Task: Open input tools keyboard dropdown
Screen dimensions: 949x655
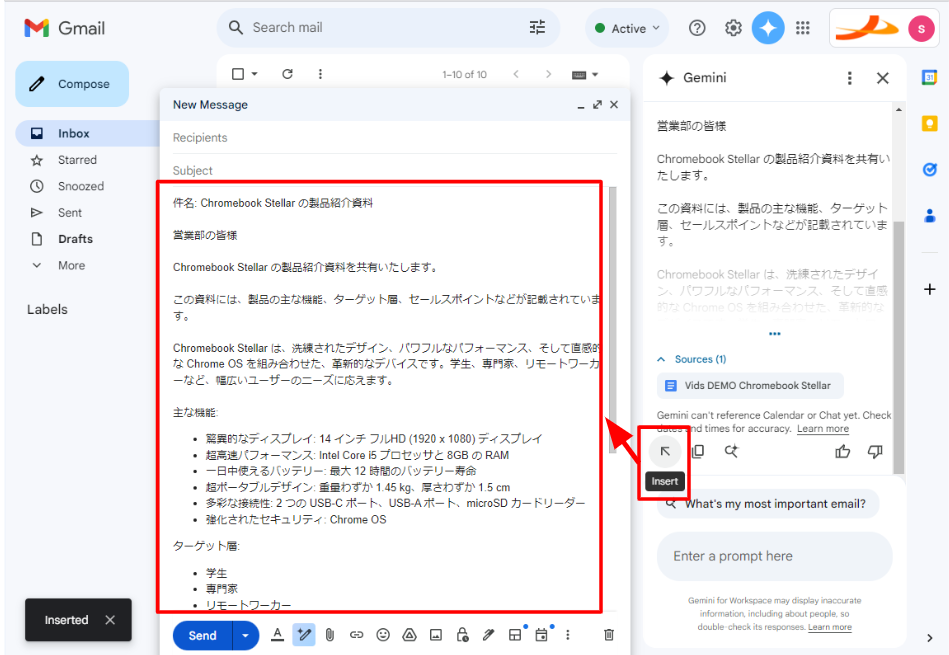Action: click(x=585, y=74)
